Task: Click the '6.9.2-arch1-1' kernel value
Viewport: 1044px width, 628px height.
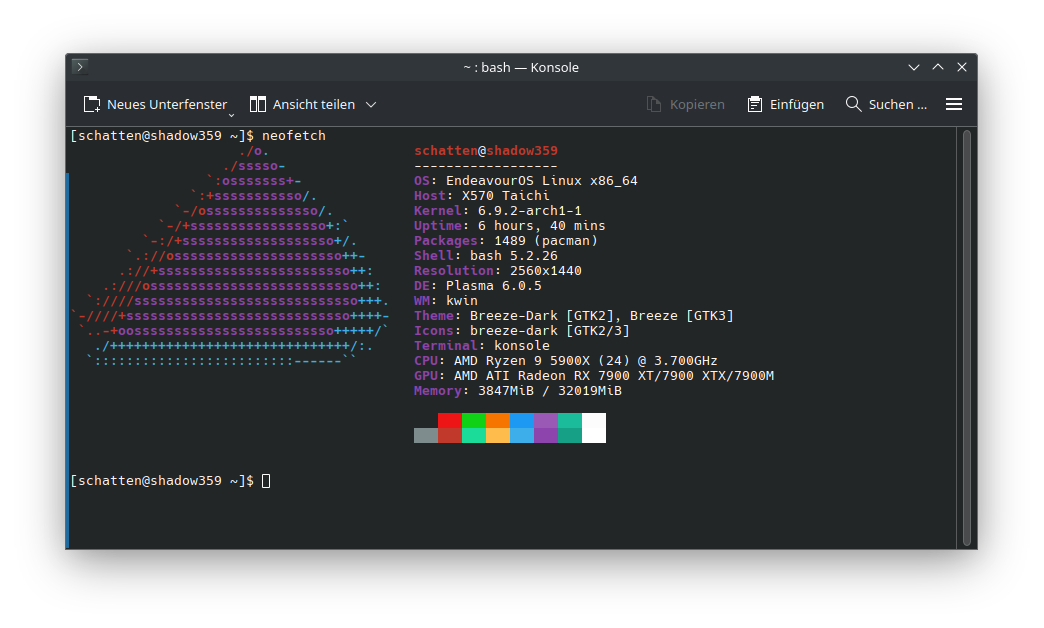Action: point(529,210)
